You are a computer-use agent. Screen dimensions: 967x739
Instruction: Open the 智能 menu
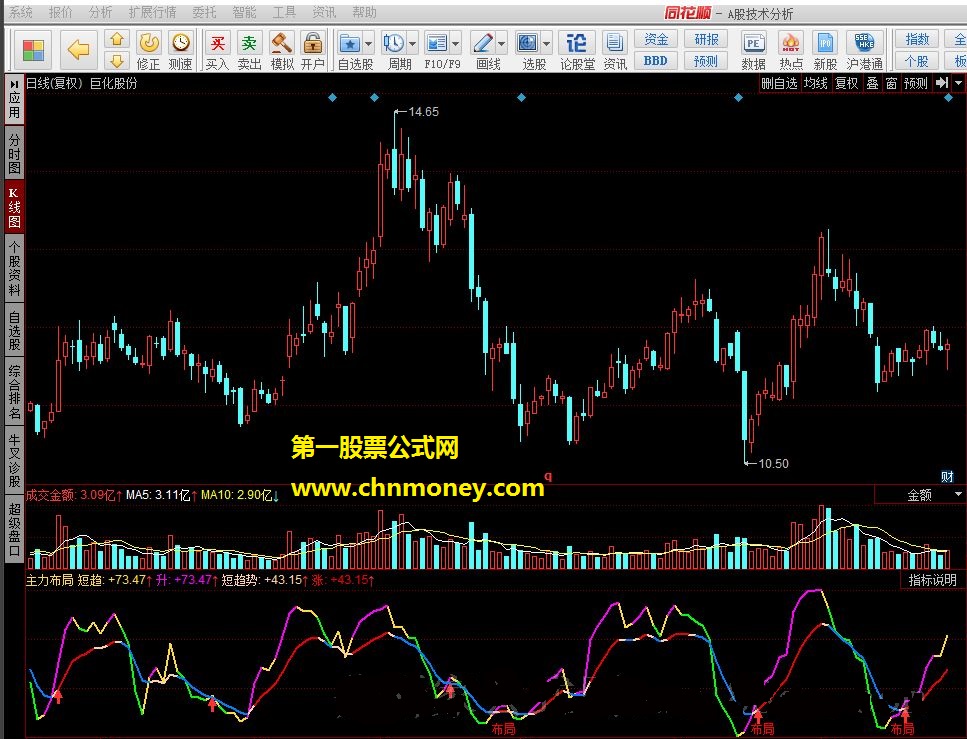click(x=244, y=12)
